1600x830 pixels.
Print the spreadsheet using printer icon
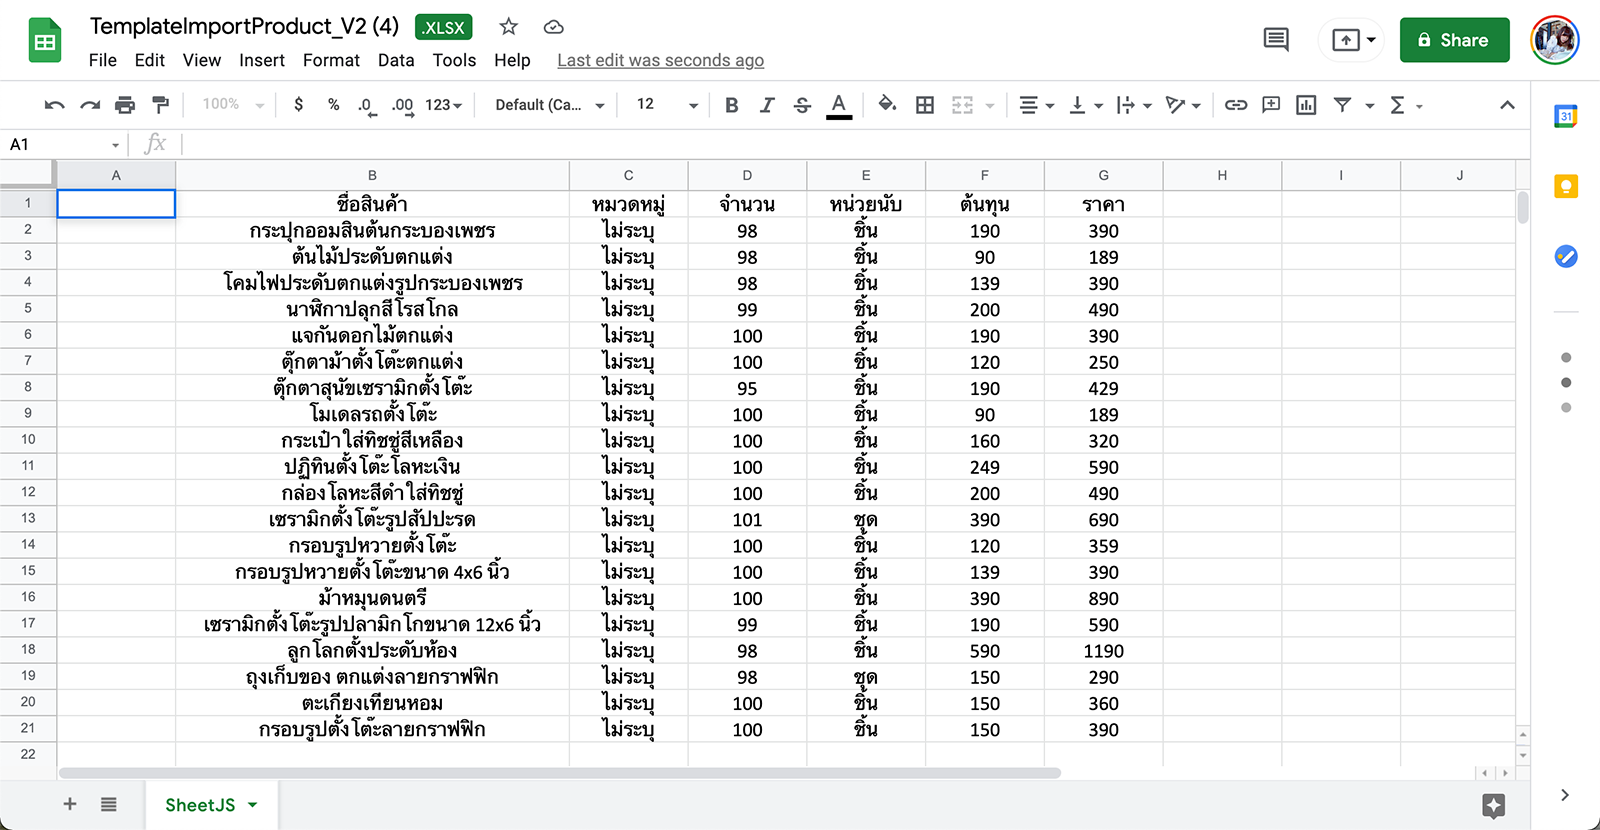pyautogui.click(x=125, y=105)
